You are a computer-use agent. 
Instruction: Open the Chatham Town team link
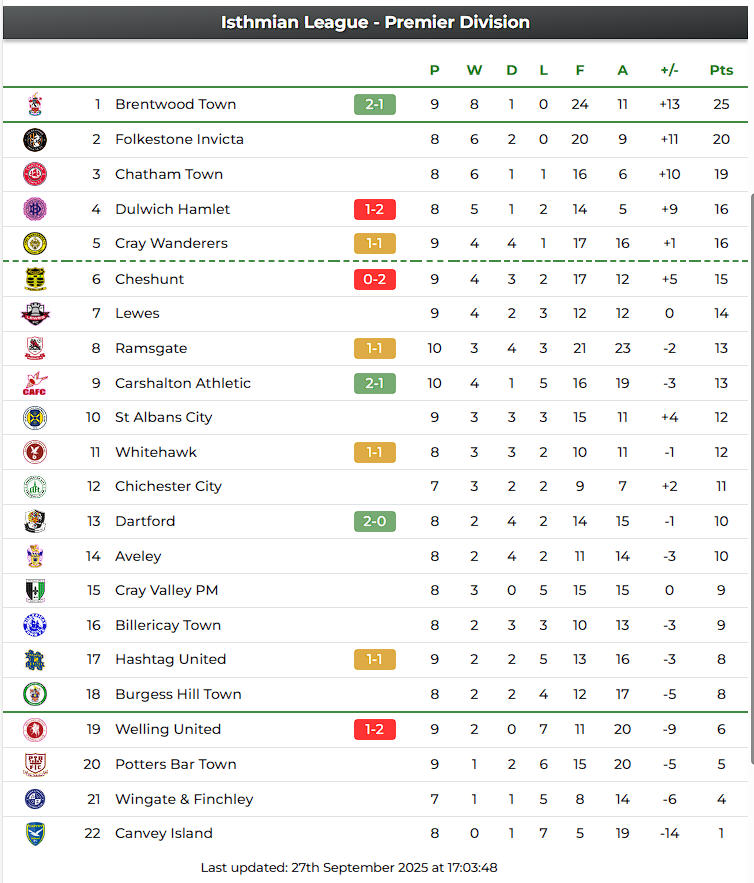[169, 174]
